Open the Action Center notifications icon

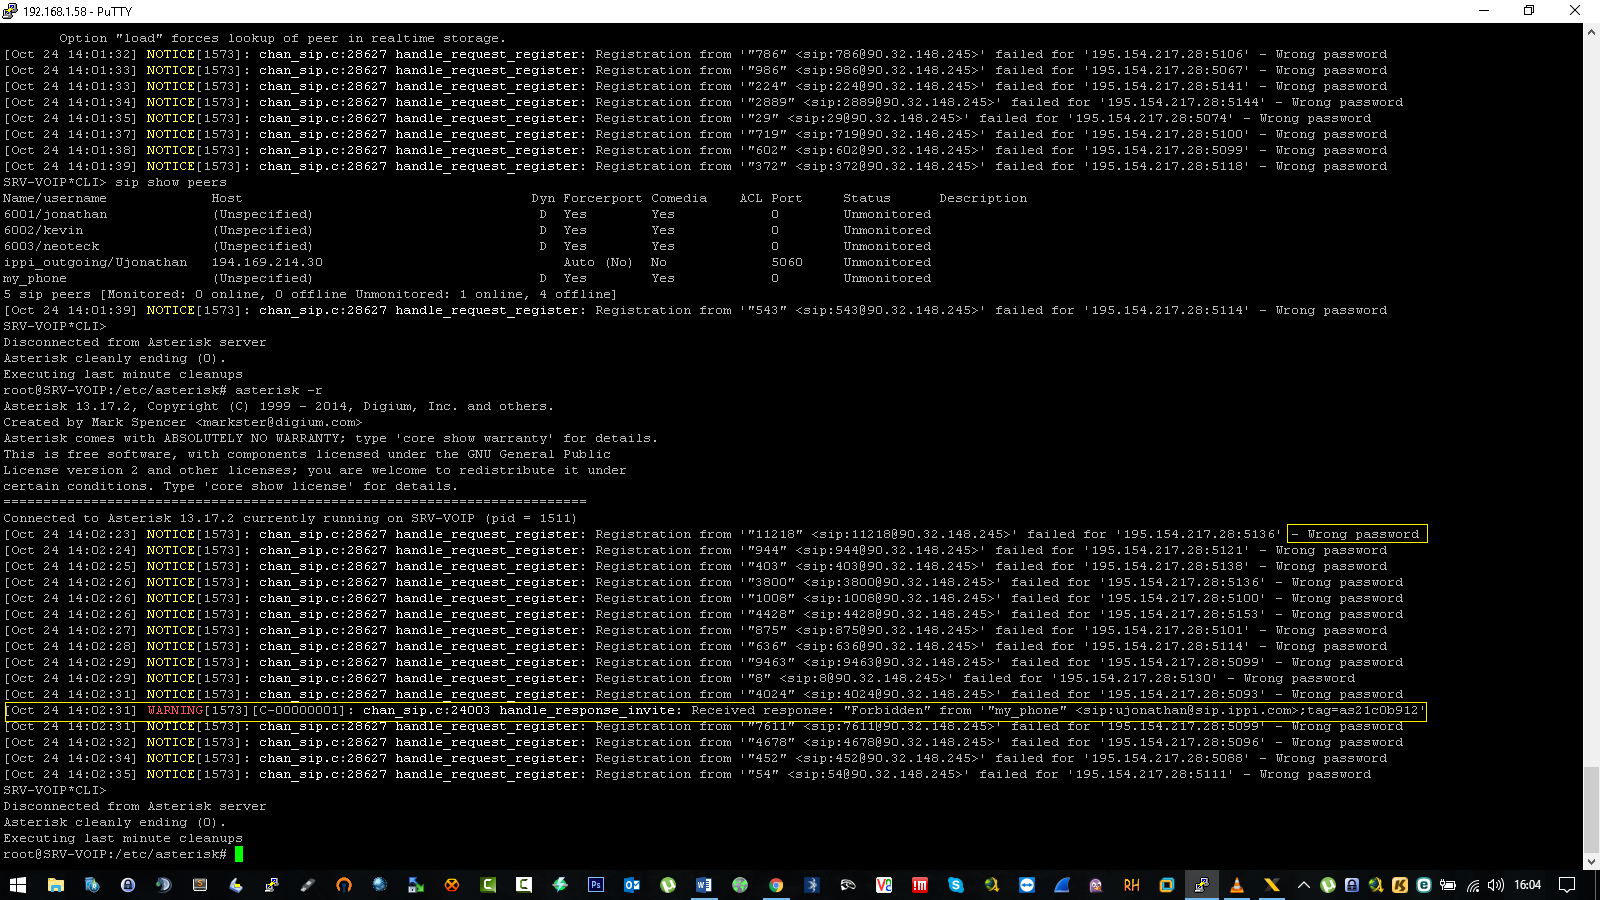click(1567, 885)
